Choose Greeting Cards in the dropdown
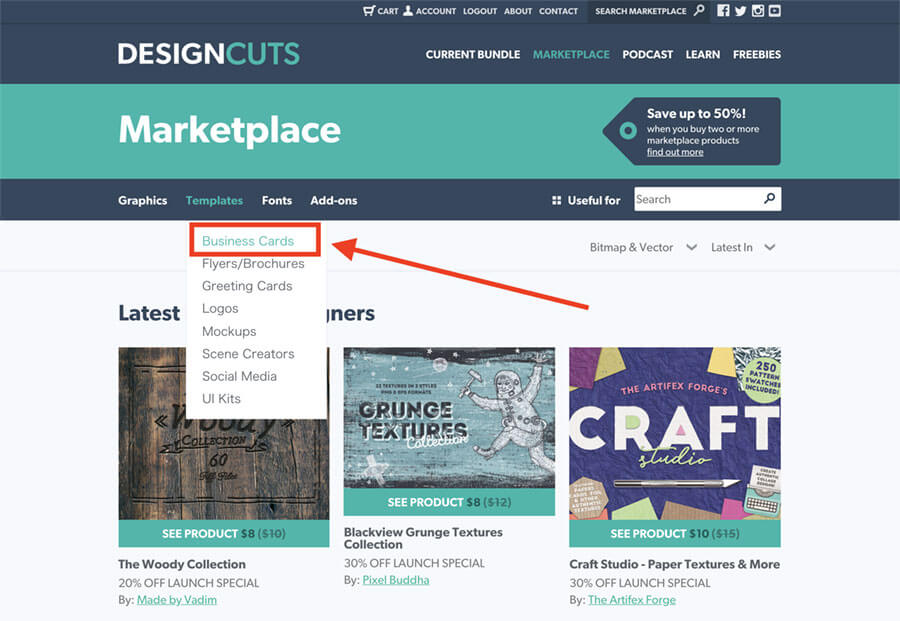The height and width of the screenshot is (621, 900). pyautogui.click(x=247, y=286)
